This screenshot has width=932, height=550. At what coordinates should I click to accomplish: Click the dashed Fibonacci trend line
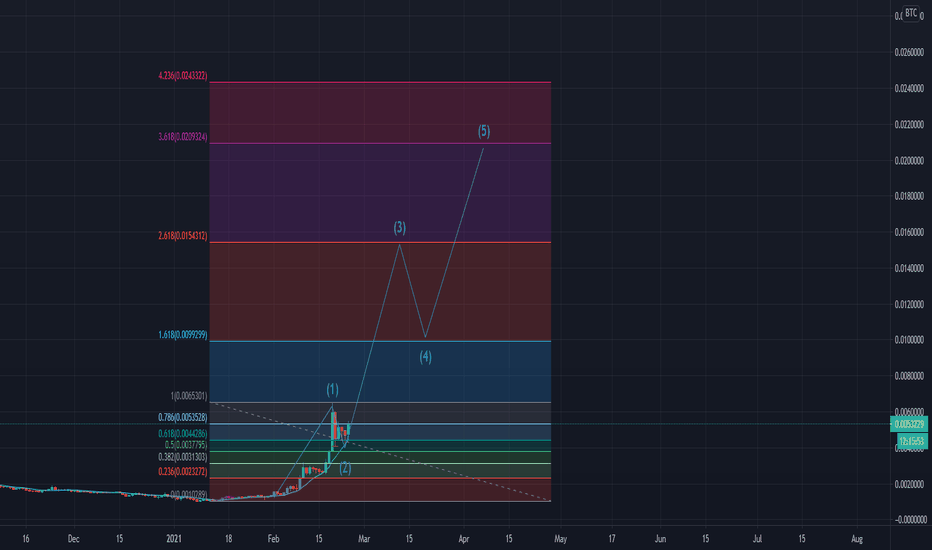pyautogui.click(x=380, y=451)
